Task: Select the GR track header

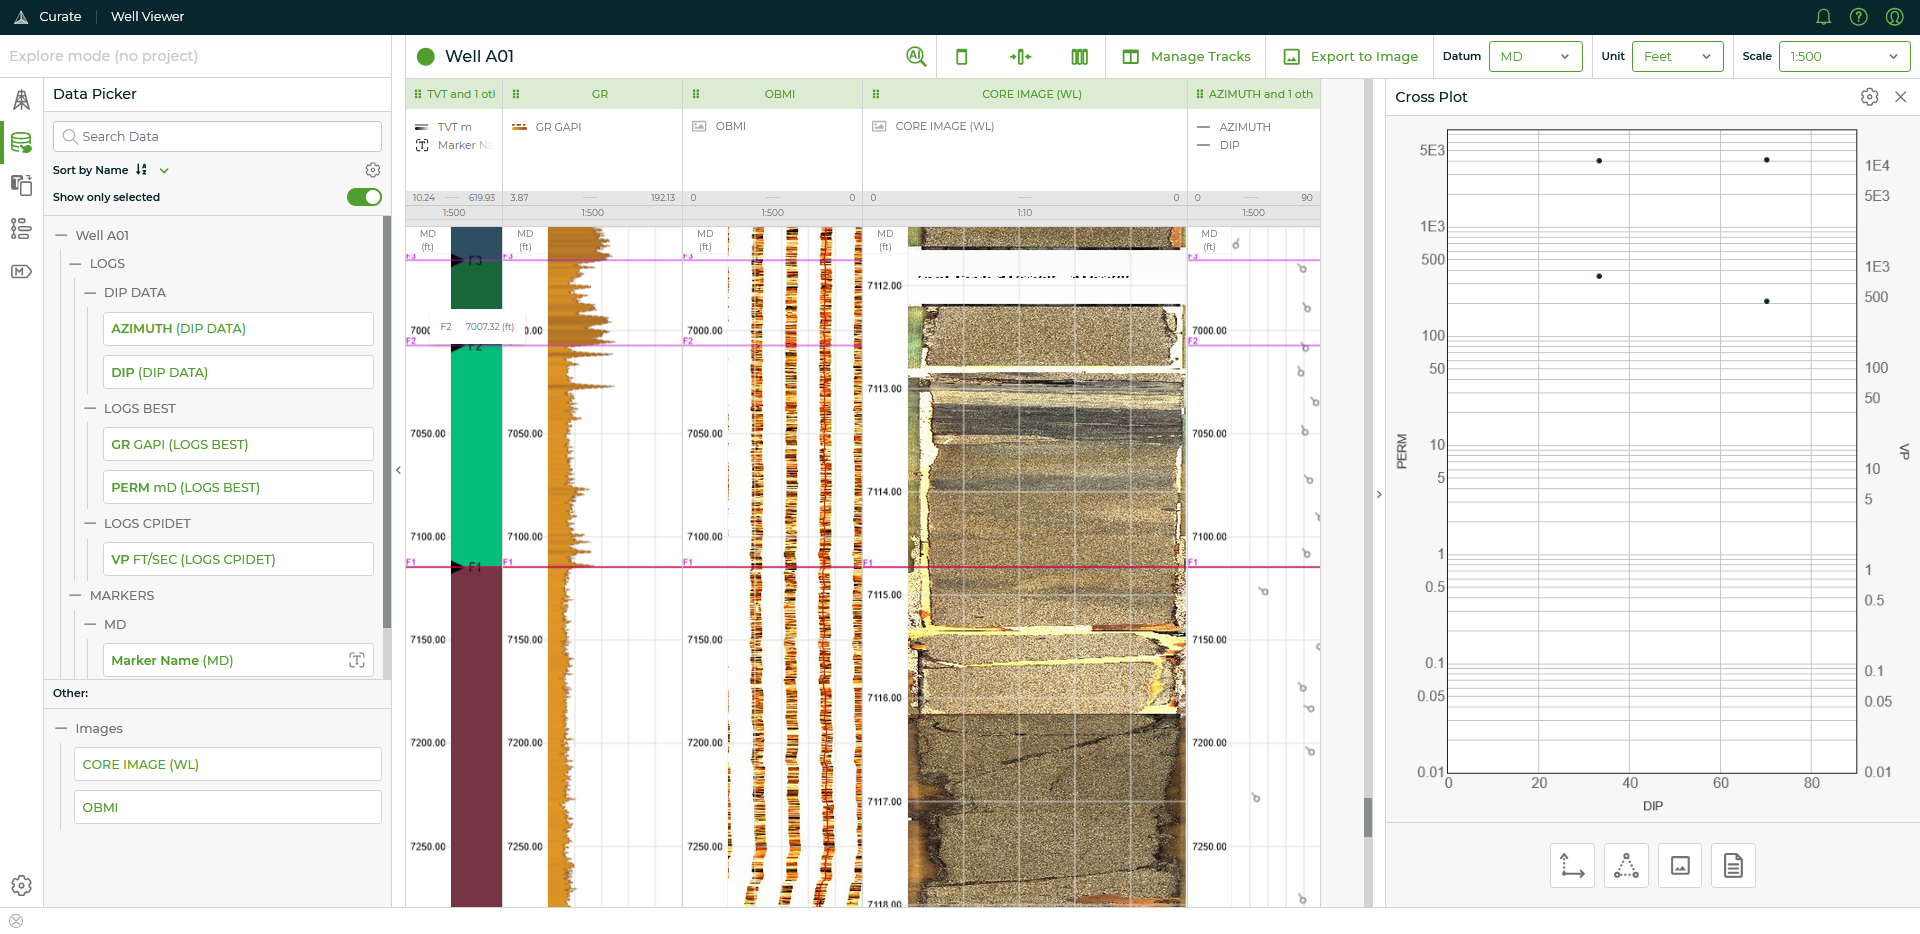Action: (593, 94)
